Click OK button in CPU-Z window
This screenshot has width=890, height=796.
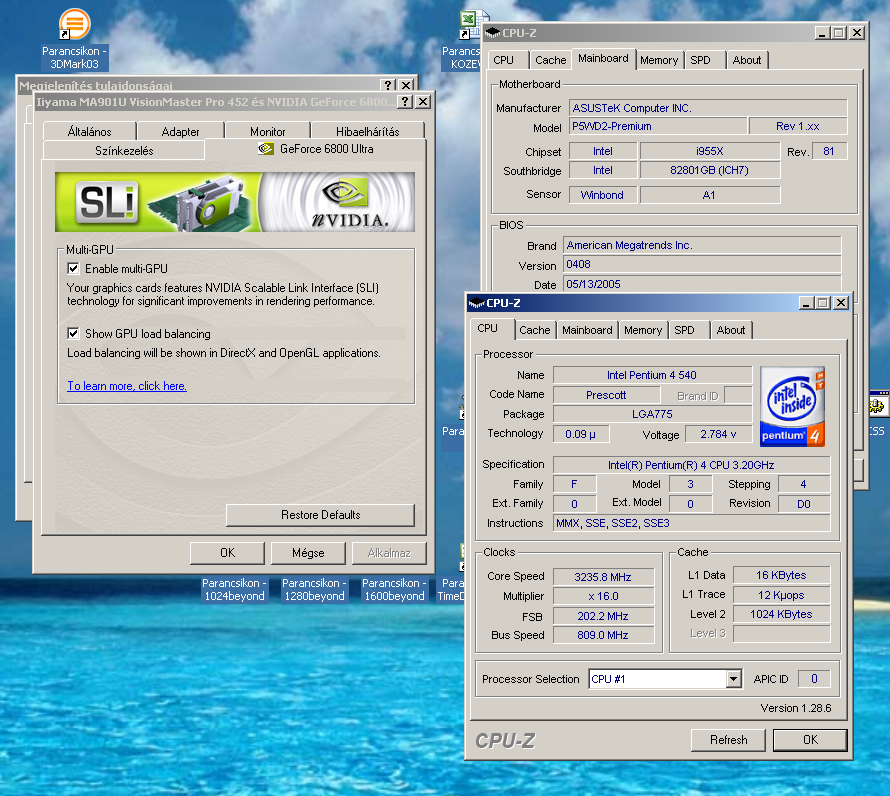pos(810,740)
